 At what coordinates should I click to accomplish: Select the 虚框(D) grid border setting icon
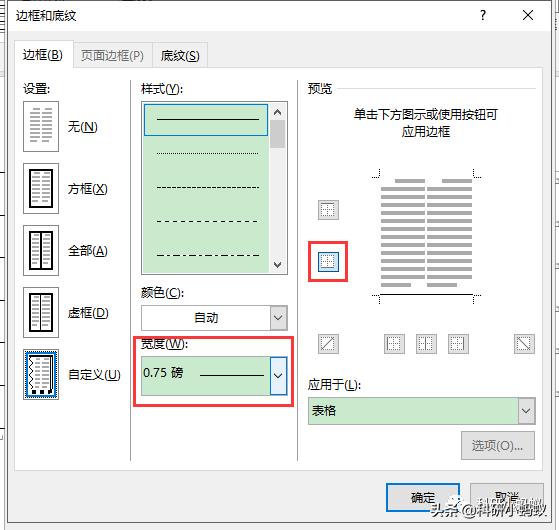(41, 312)
